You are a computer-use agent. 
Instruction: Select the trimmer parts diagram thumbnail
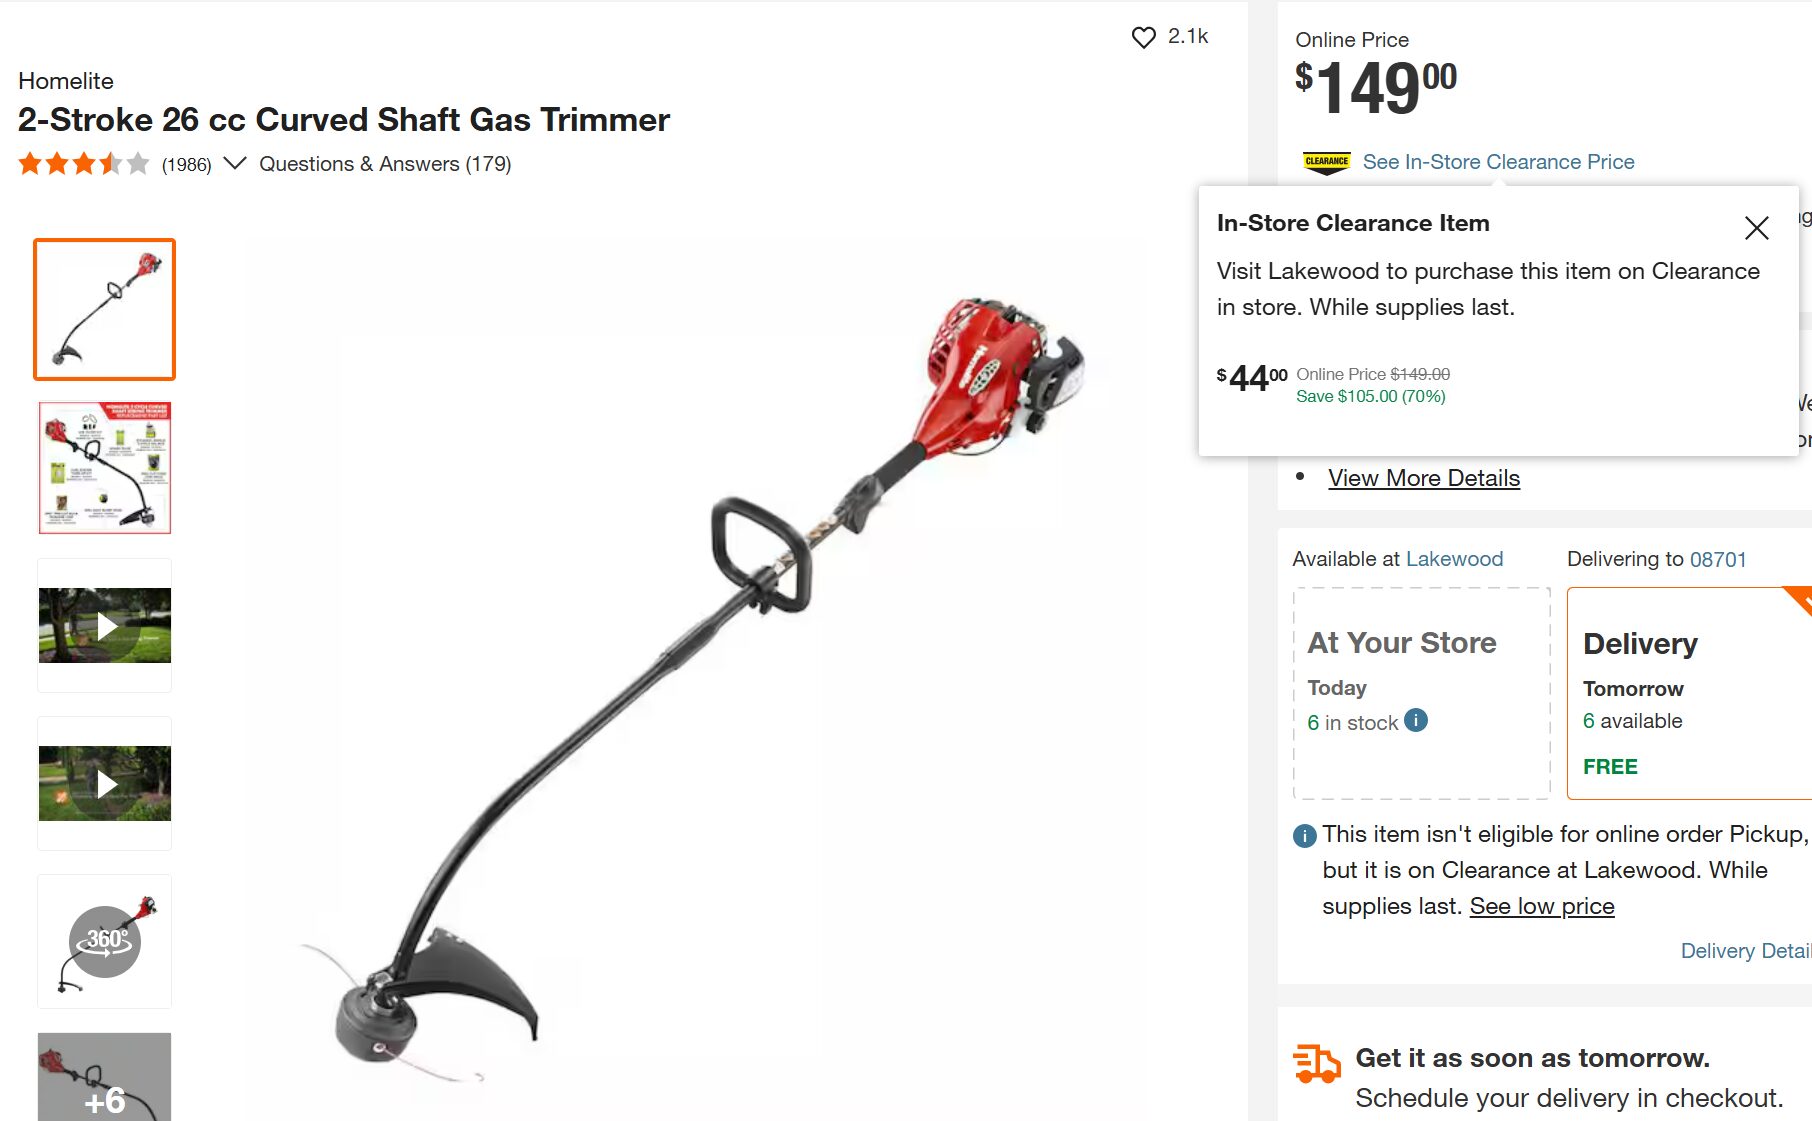tap(105, 467)
